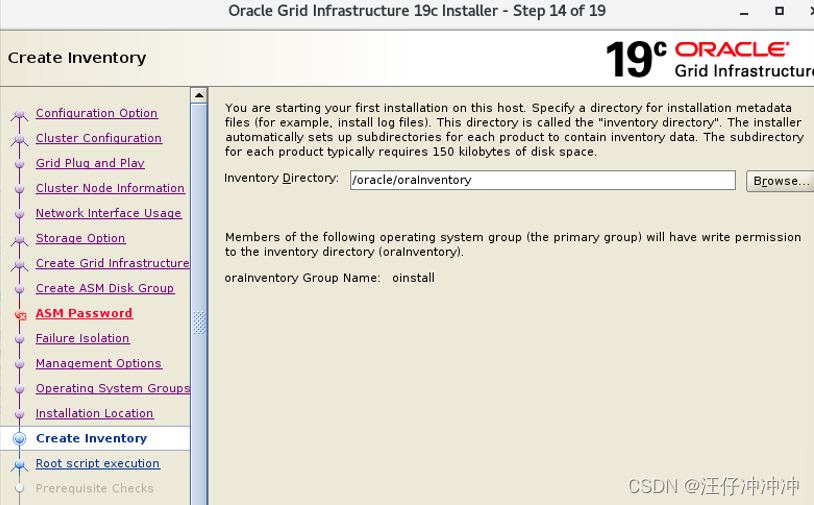Click the Cluster Configuration step node icon
Screen dimensions: 814x505
point(19,139)
